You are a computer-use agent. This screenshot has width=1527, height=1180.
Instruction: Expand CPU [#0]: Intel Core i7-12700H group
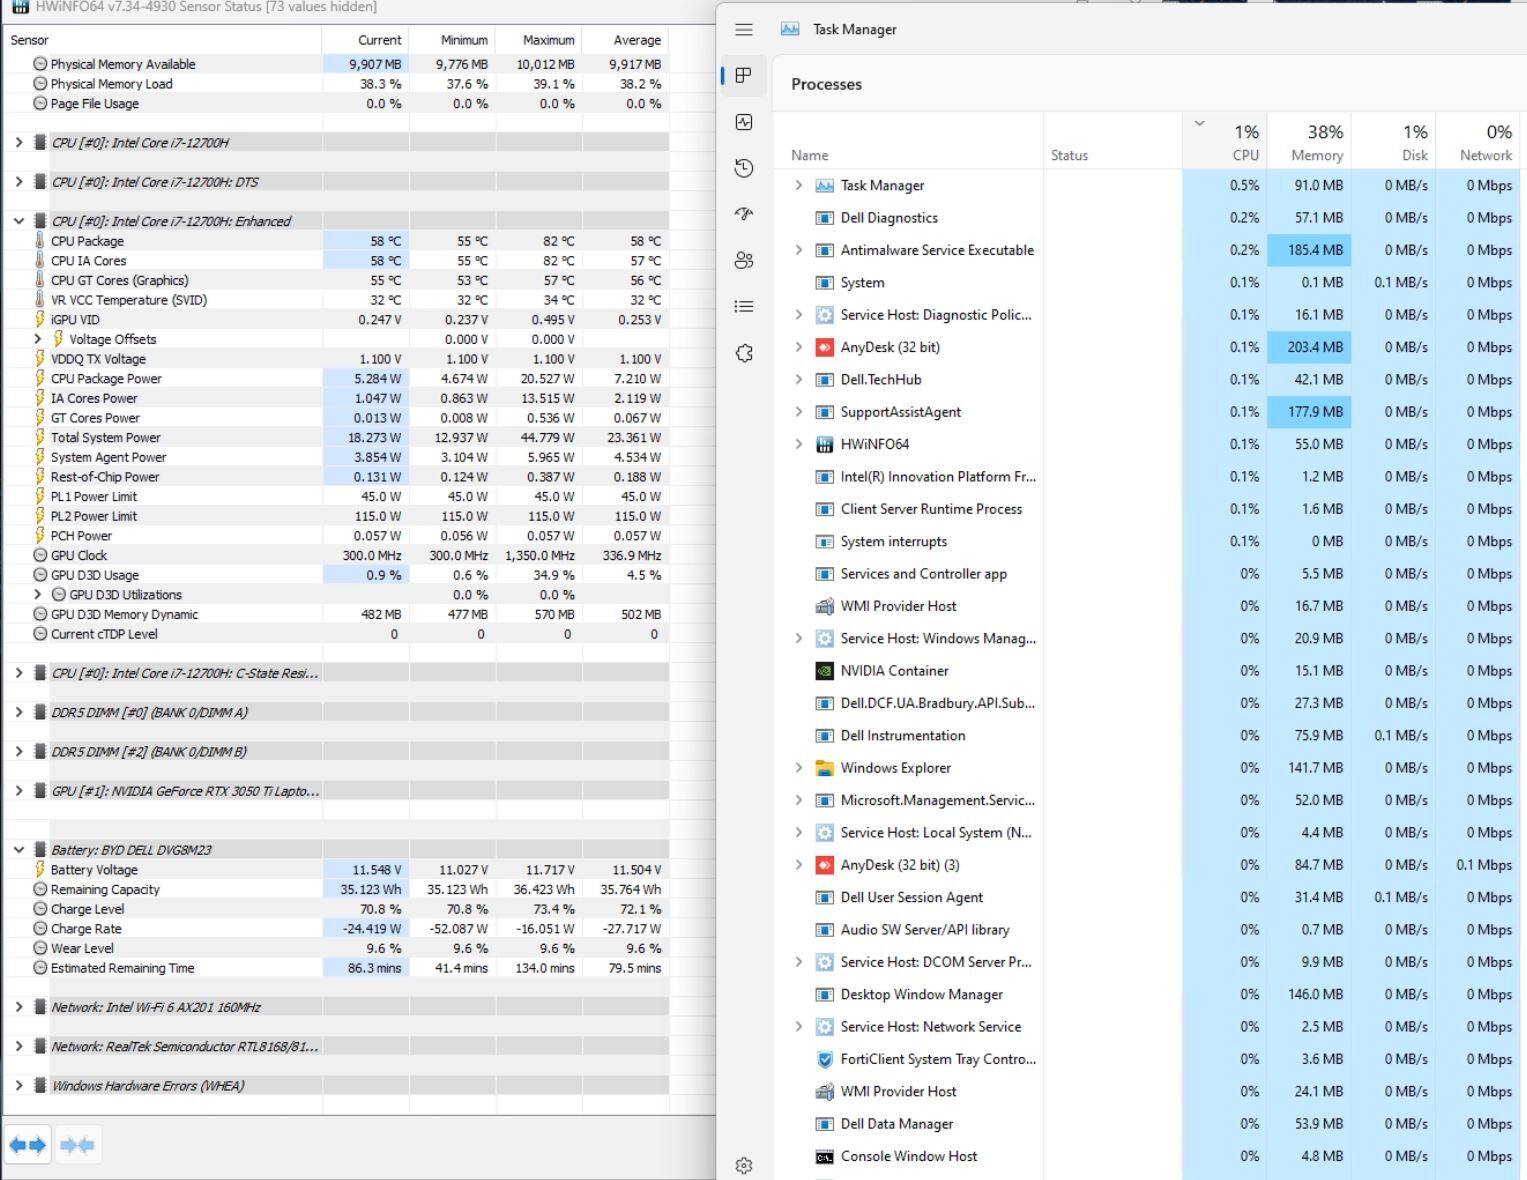(18, 142)
